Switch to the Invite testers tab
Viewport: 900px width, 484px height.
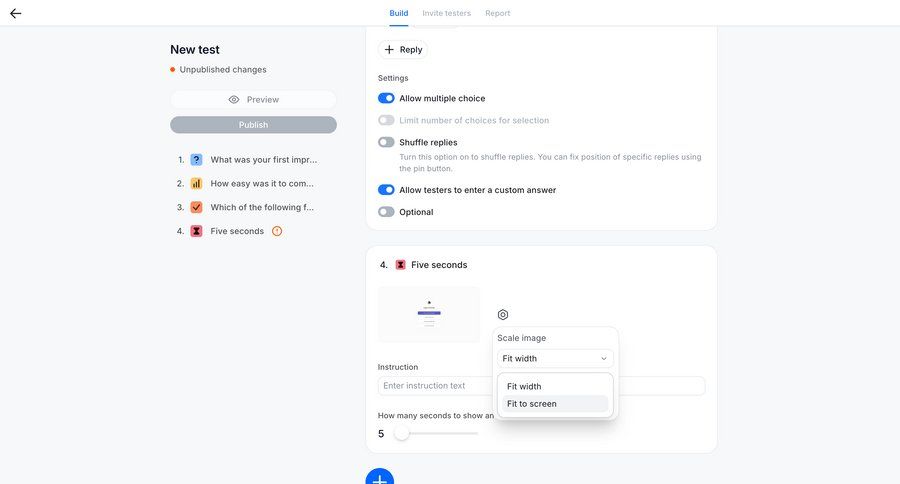pos(446,13)
